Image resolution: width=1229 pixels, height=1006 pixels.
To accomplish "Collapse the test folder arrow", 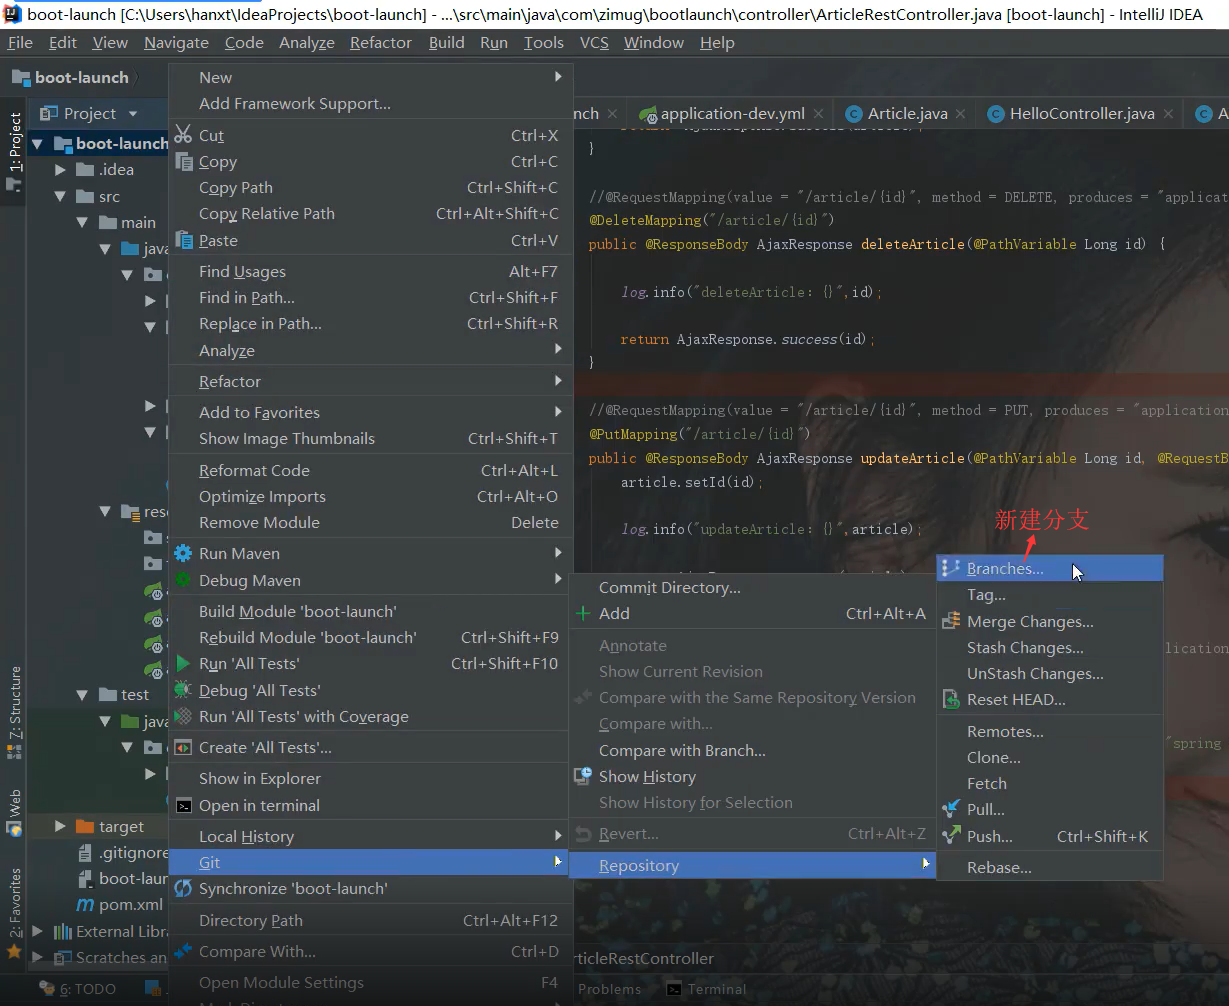I will (84, 694).
